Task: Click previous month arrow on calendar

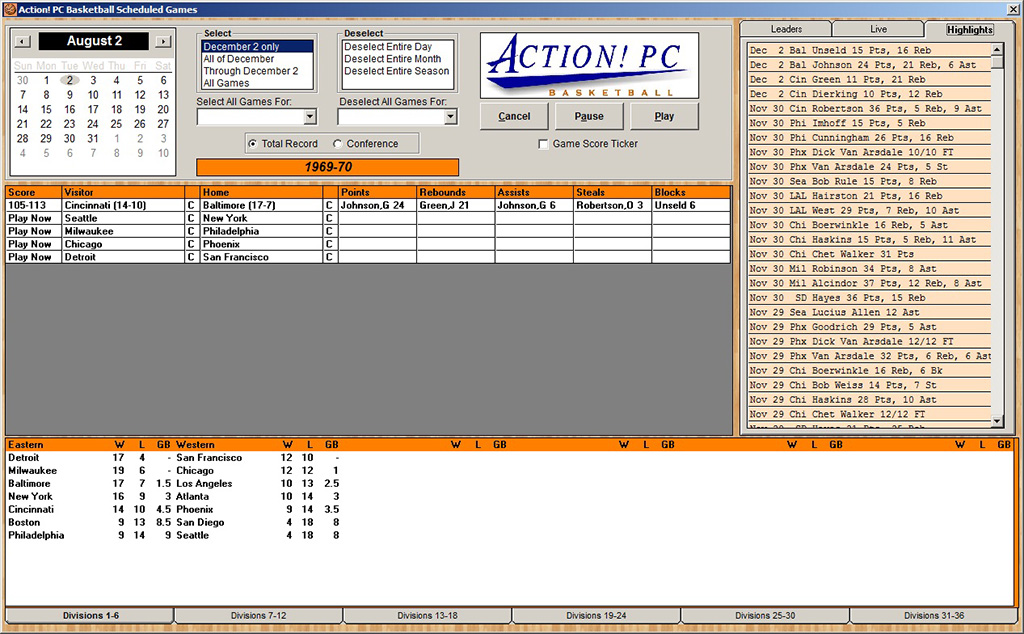Action: coord(22,42)
